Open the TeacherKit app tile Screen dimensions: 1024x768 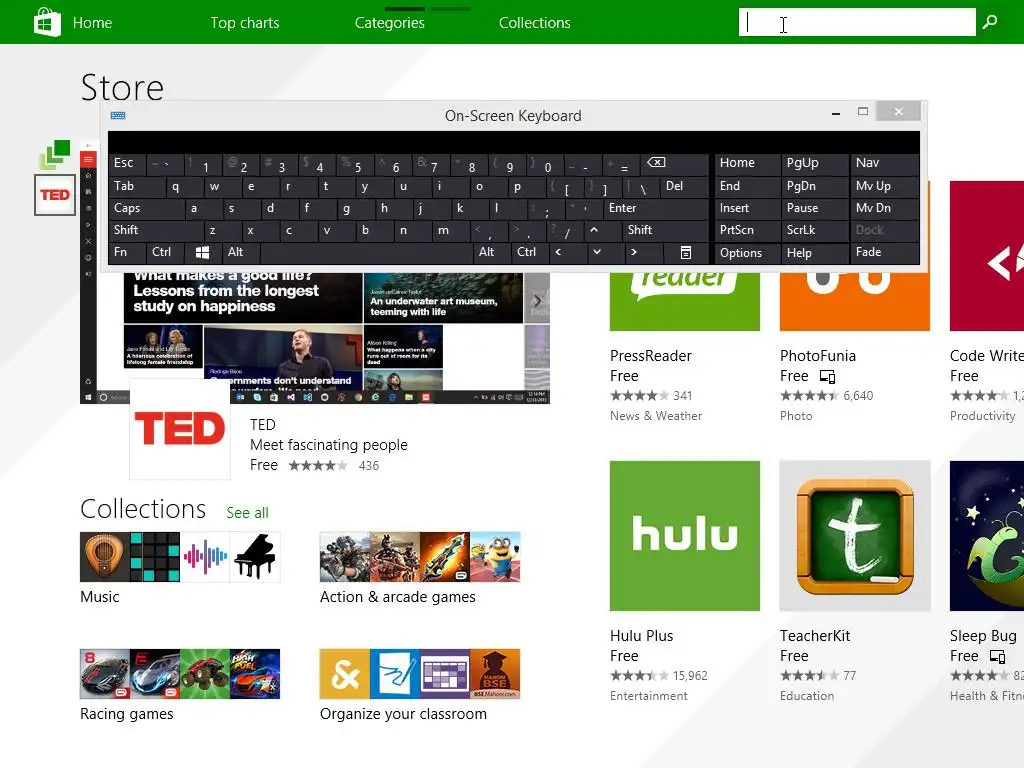854,536
